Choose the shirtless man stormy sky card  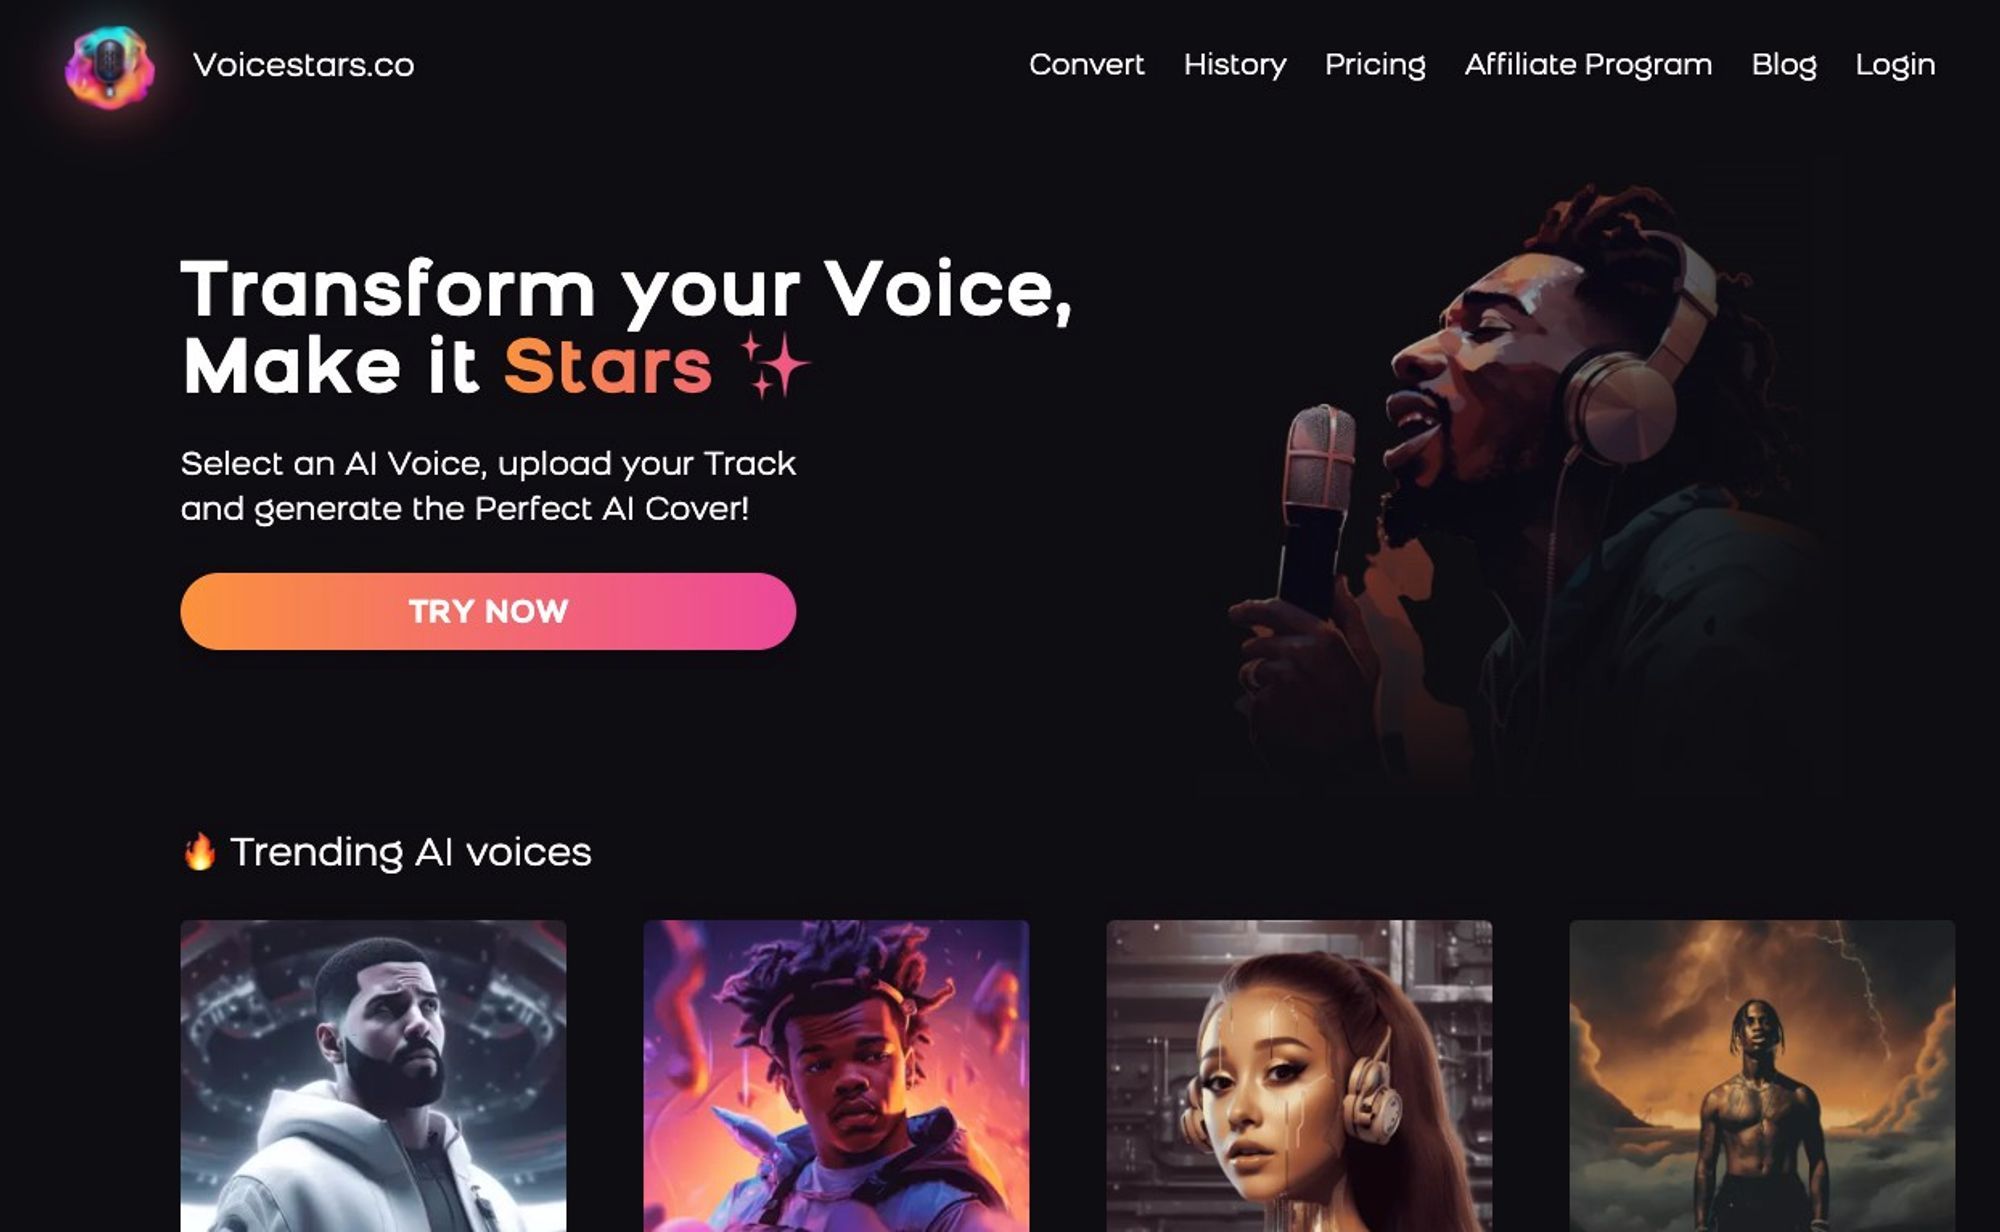click(x=1762, y=1076)
